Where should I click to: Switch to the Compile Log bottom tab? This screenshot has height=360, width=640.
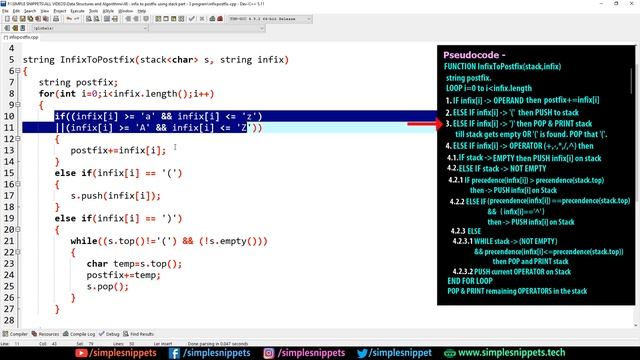point(79,334)
